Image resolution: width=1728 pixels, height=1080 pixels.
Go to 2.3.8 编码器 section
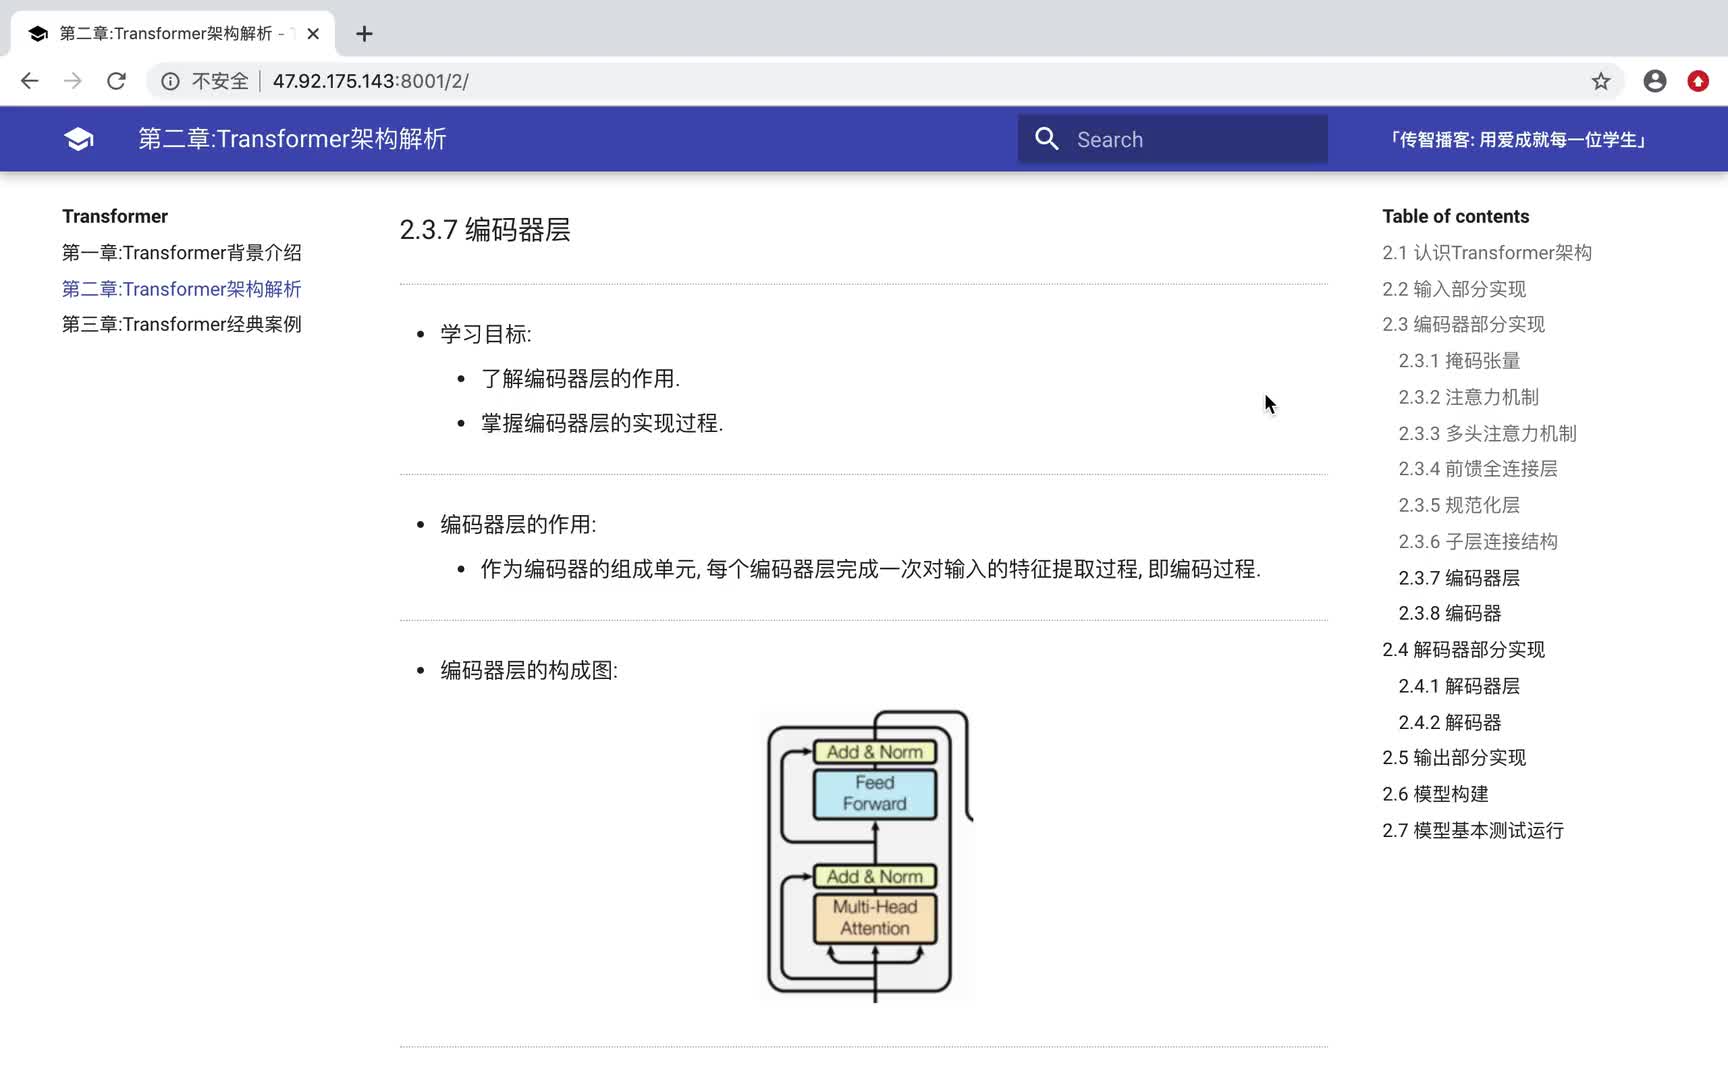(x=1449, y=613)
